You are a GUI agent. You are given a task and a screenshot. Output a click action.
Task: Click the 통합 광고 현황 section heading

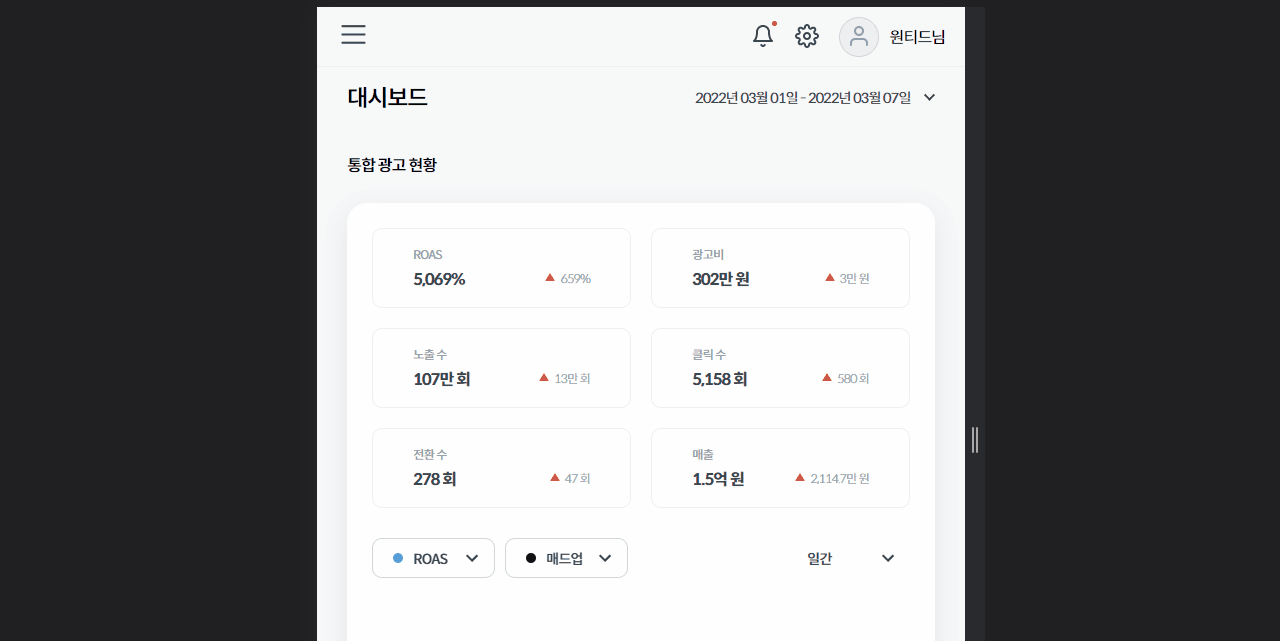tap(392, 164)
